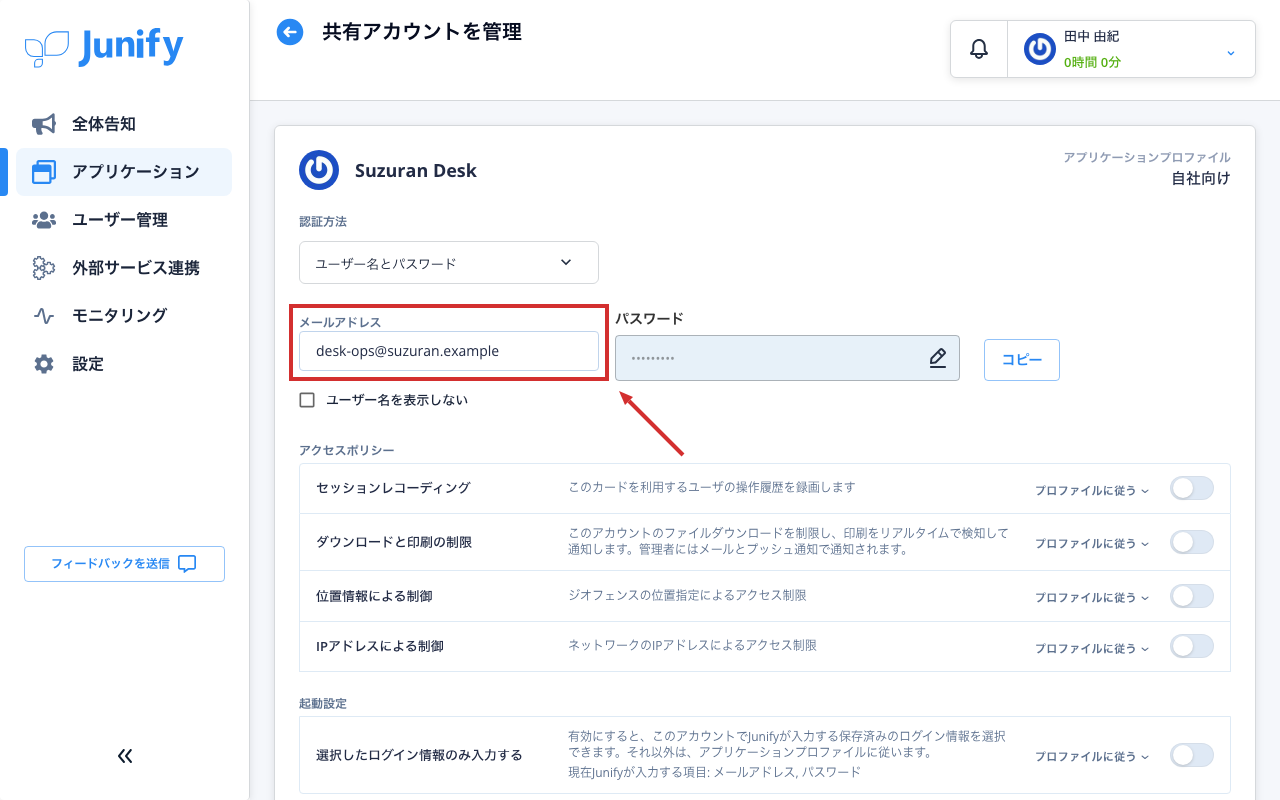Click the アプリケーション window icon

pyautogui.click(x=44, y=172)
